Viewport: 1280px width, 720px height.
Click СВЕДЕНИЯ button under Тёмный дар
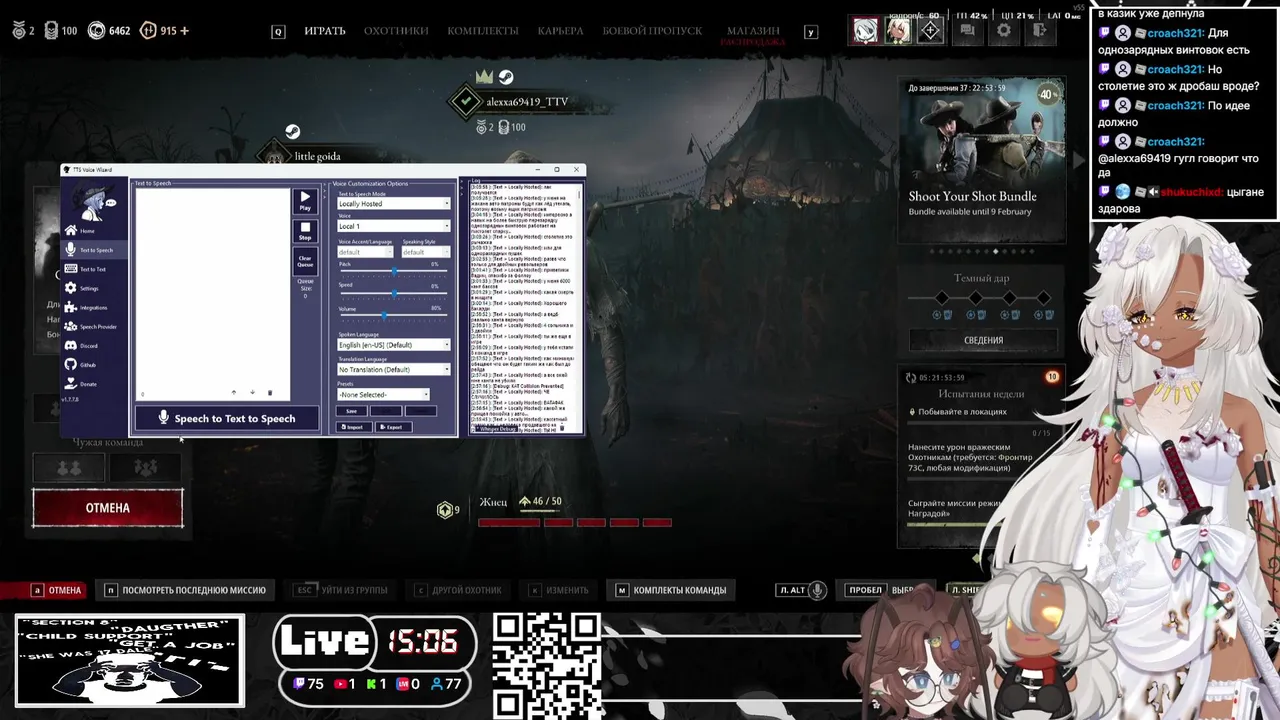pyautogui.click(x=983, y=340)
